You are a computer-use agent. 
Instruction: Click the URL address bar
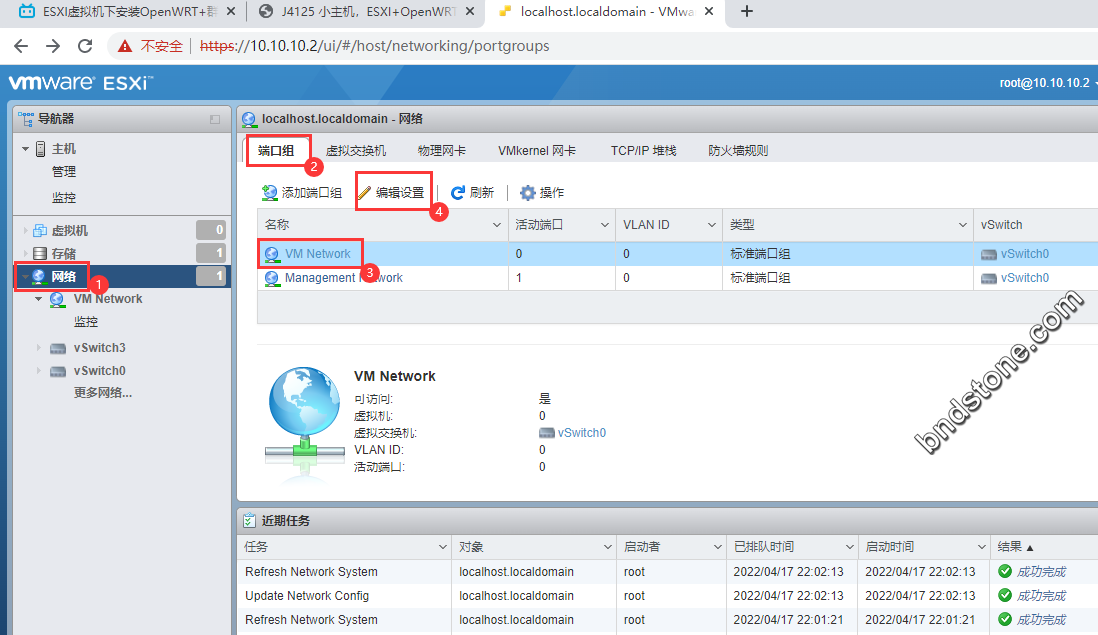(x=374, y=46)
